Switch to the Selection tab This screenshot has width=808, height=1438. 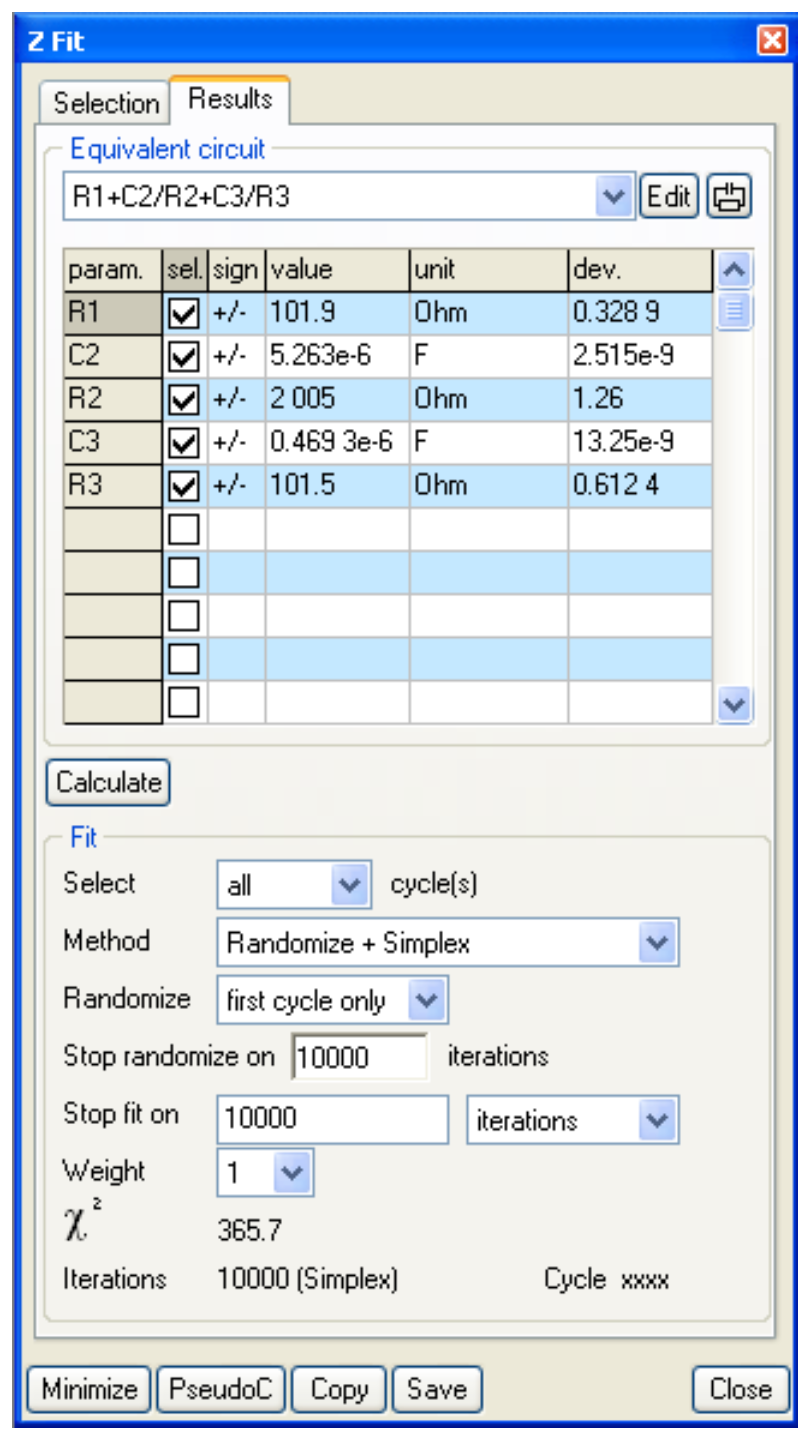point(105,103)
